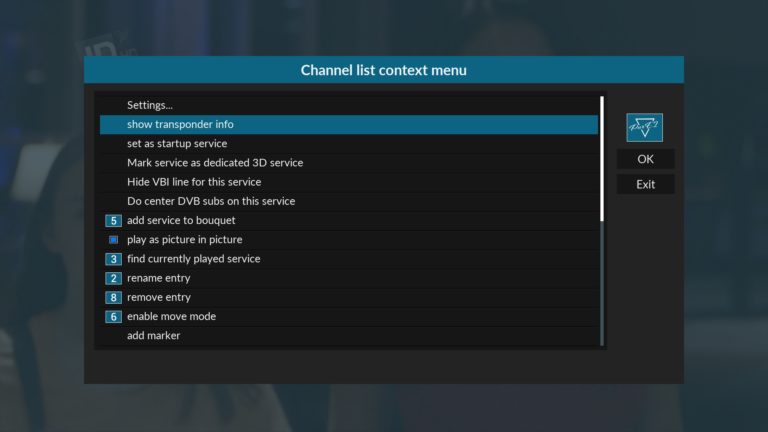This screenshot has height=432, width=768.
Task: Toggle Do center DVB subs on this service
Action: [349, 201]
